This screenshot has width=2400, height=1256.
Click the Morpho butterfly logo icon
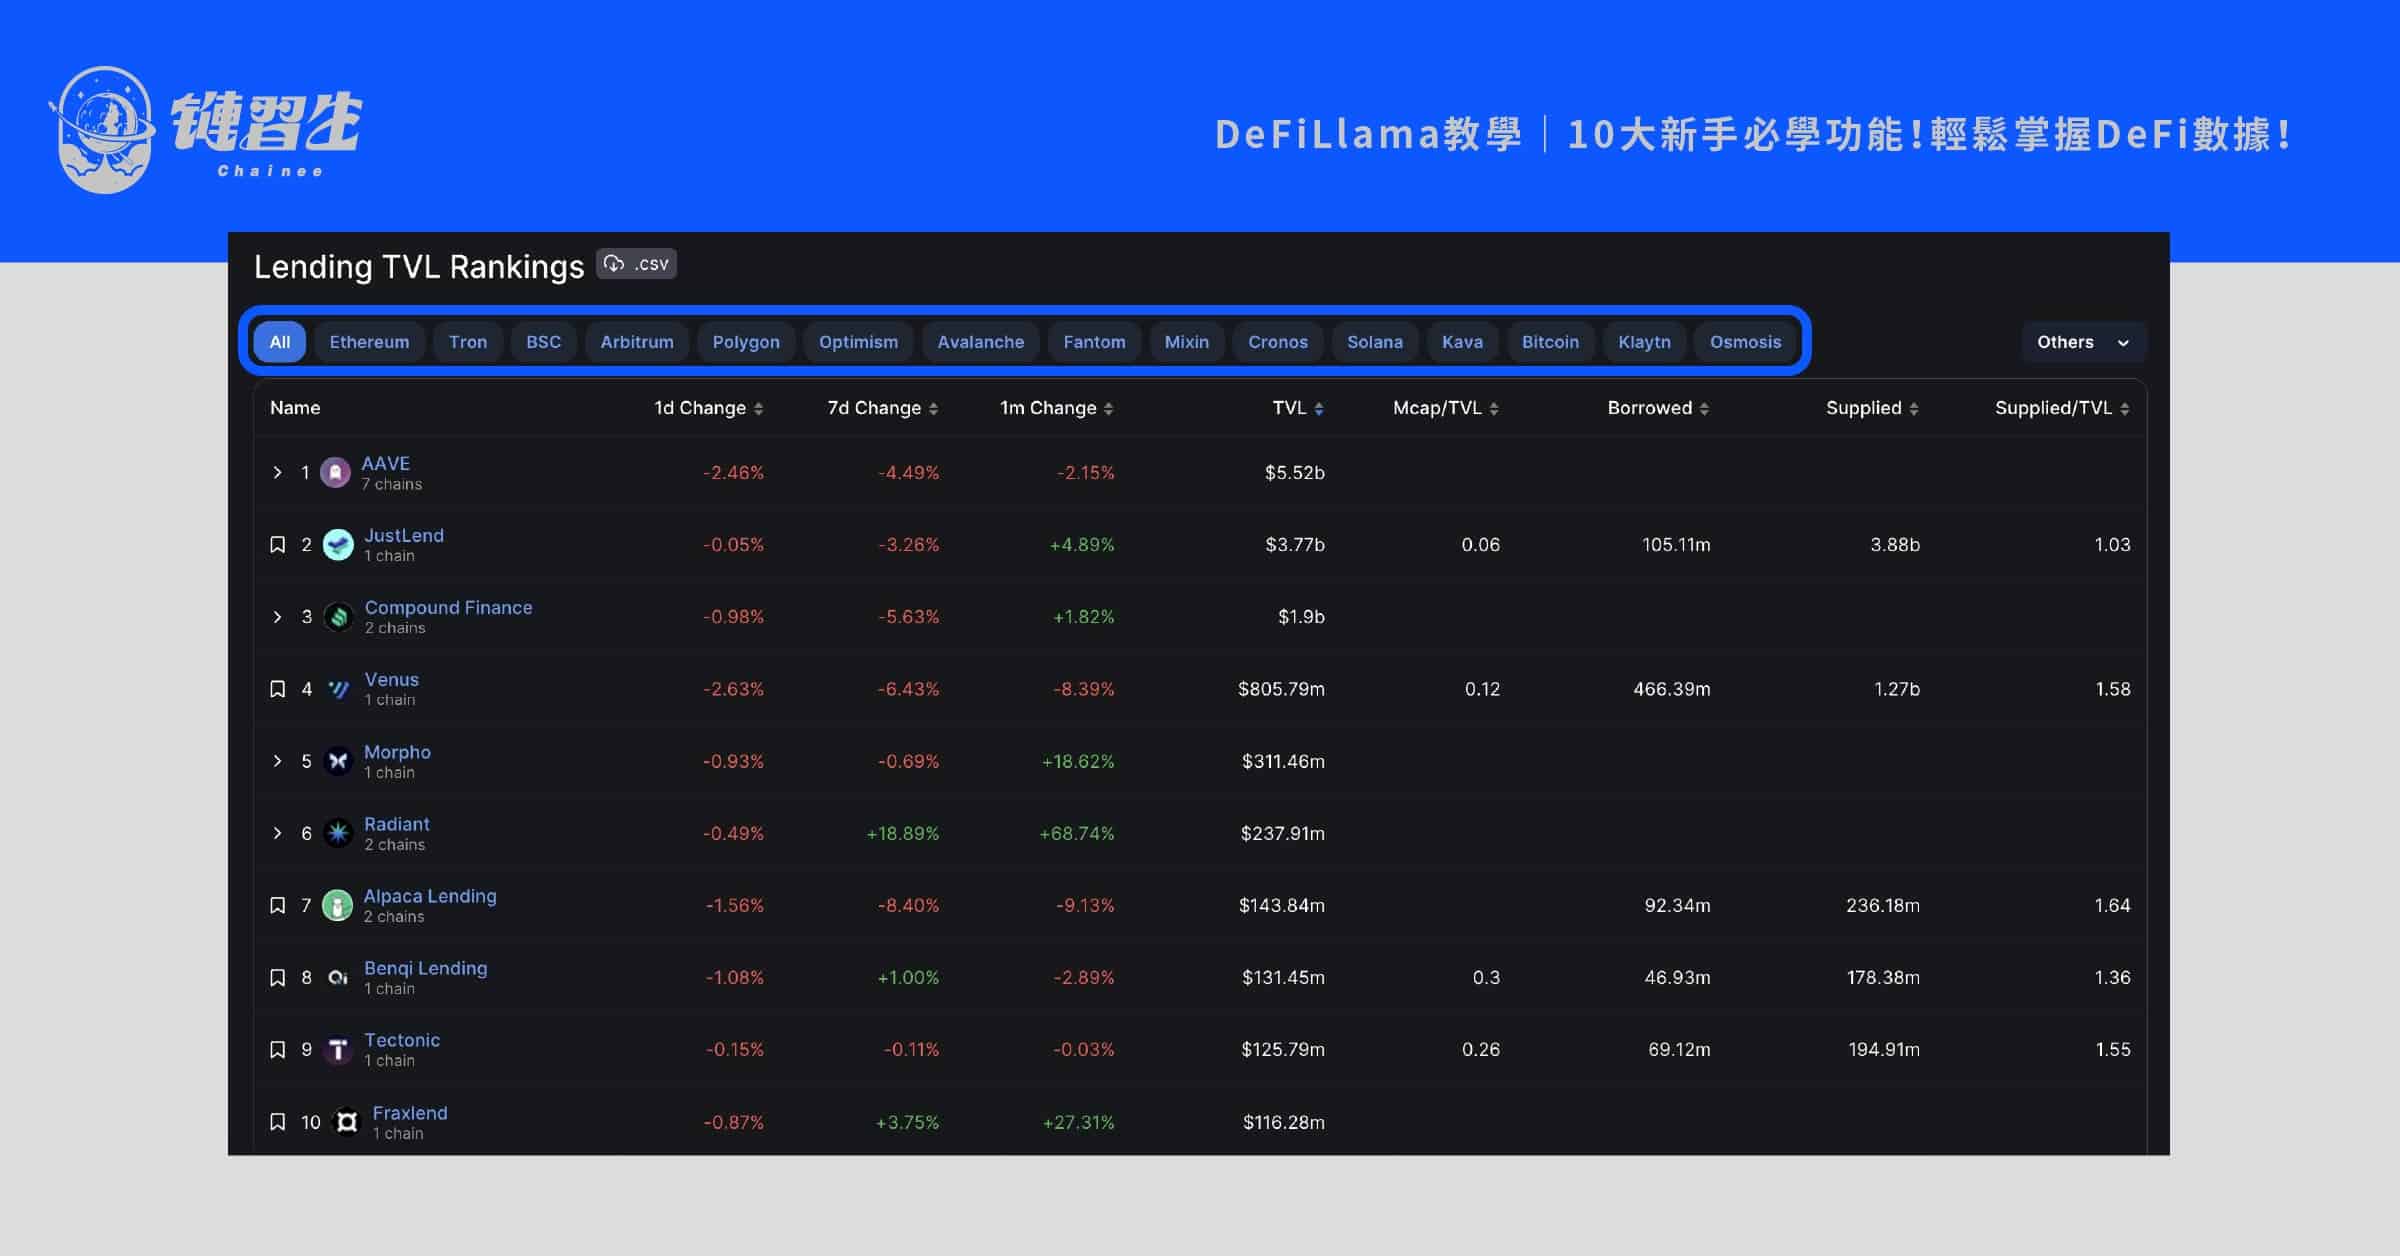(338, 761)
